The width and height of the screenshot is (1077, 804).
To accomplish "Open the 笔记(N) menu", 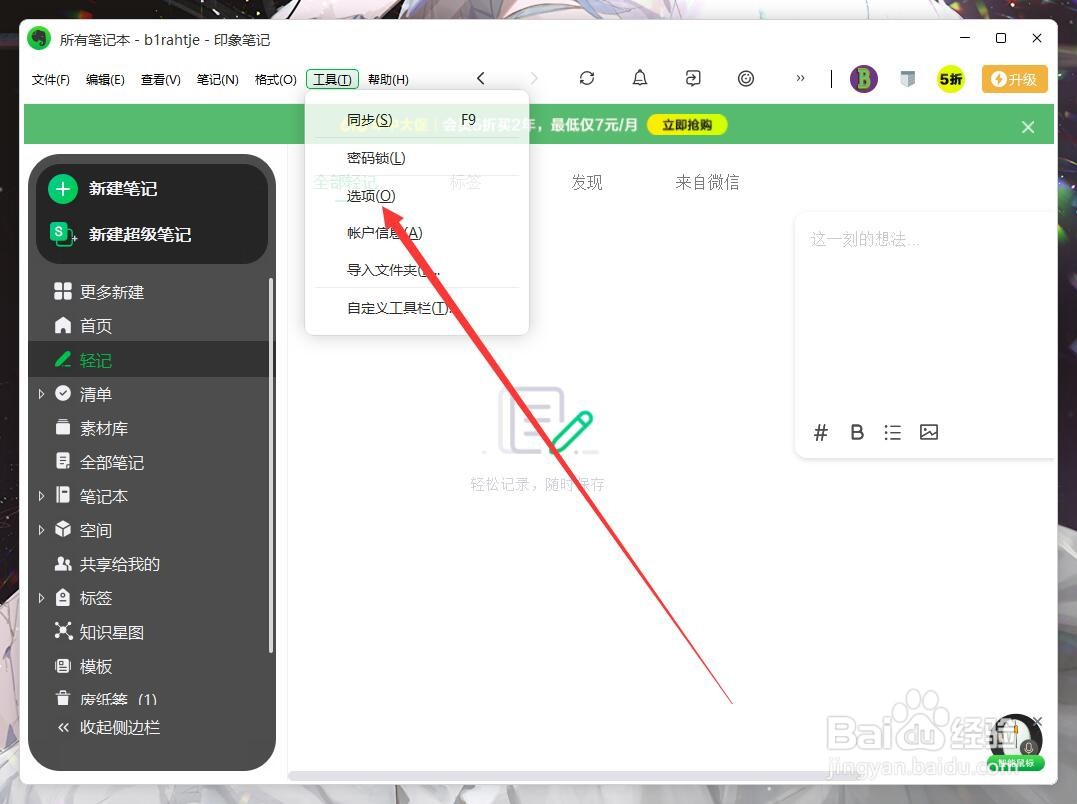I will pyautogui.click(x=218, y=80).
